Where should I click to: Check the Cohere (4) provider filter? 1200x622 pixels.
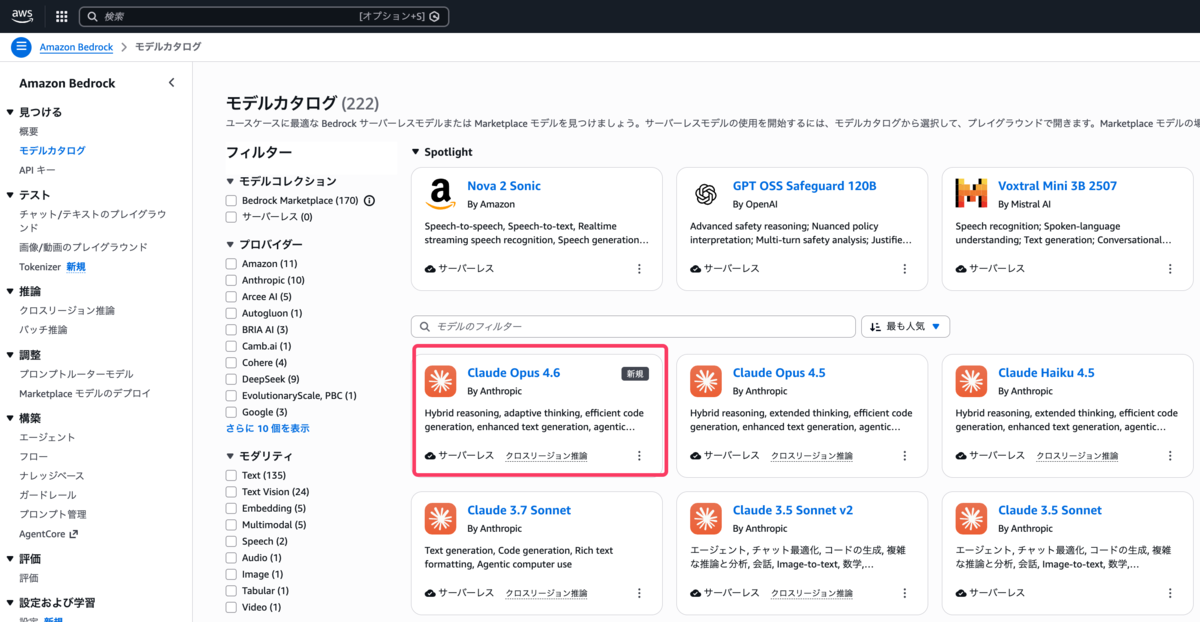pyautogui.click(x=232, y=362)
